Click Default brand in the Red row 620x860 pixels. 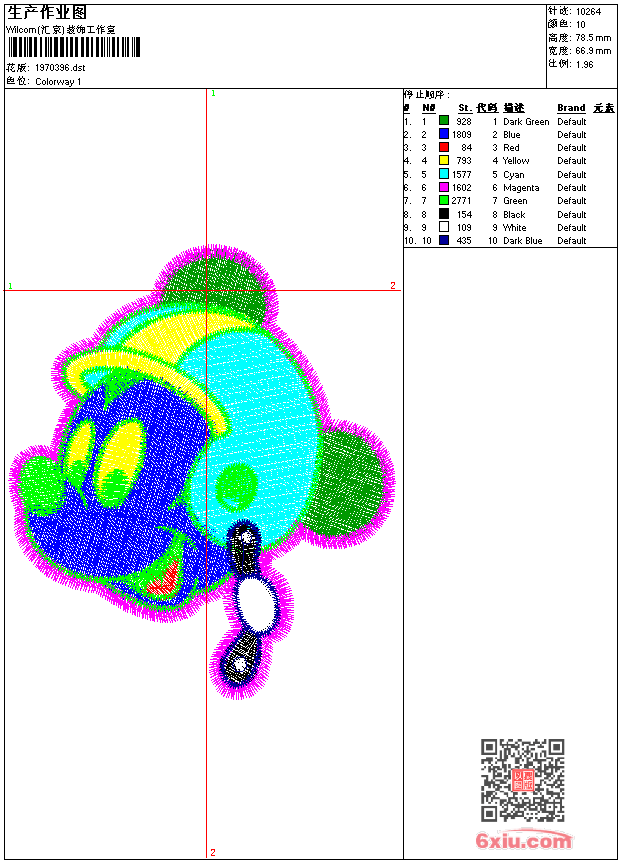(572, 148)
